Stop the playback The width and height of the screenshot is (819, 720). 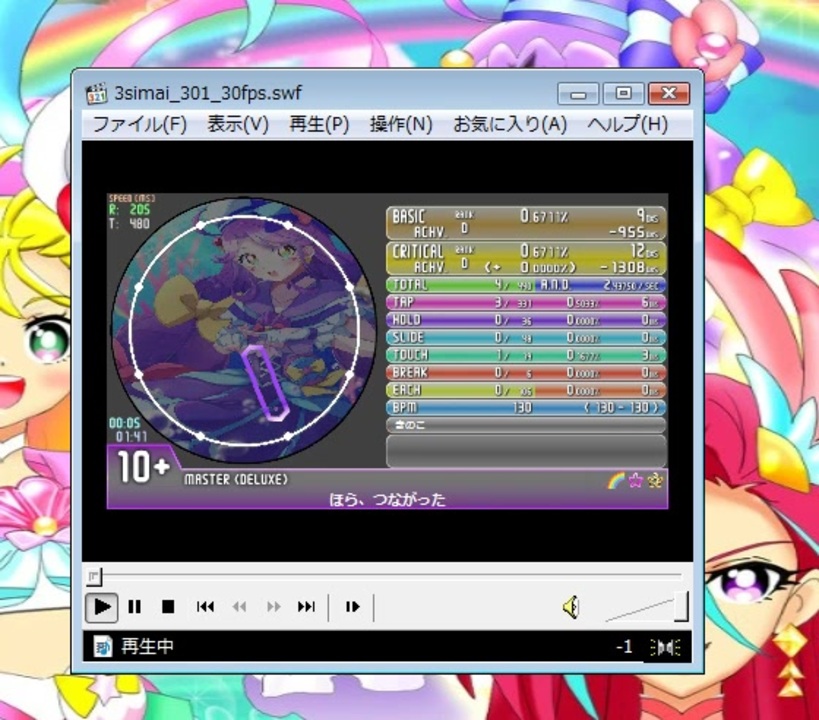(168, 607)
